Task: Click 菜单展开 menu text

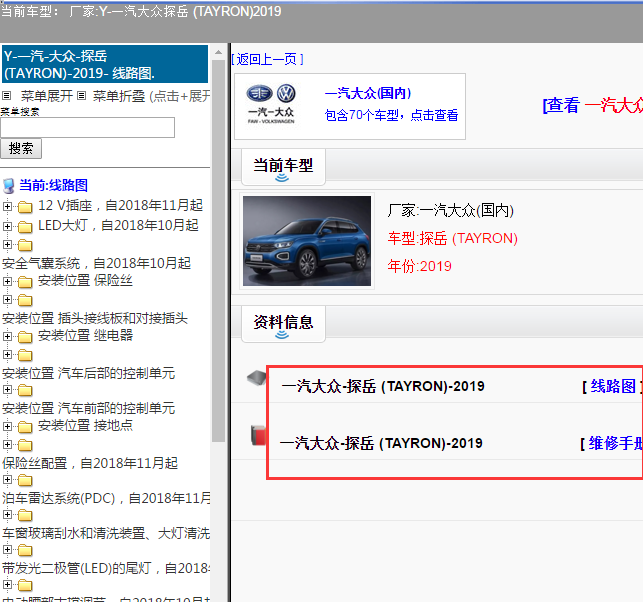Action: [47, 96]
